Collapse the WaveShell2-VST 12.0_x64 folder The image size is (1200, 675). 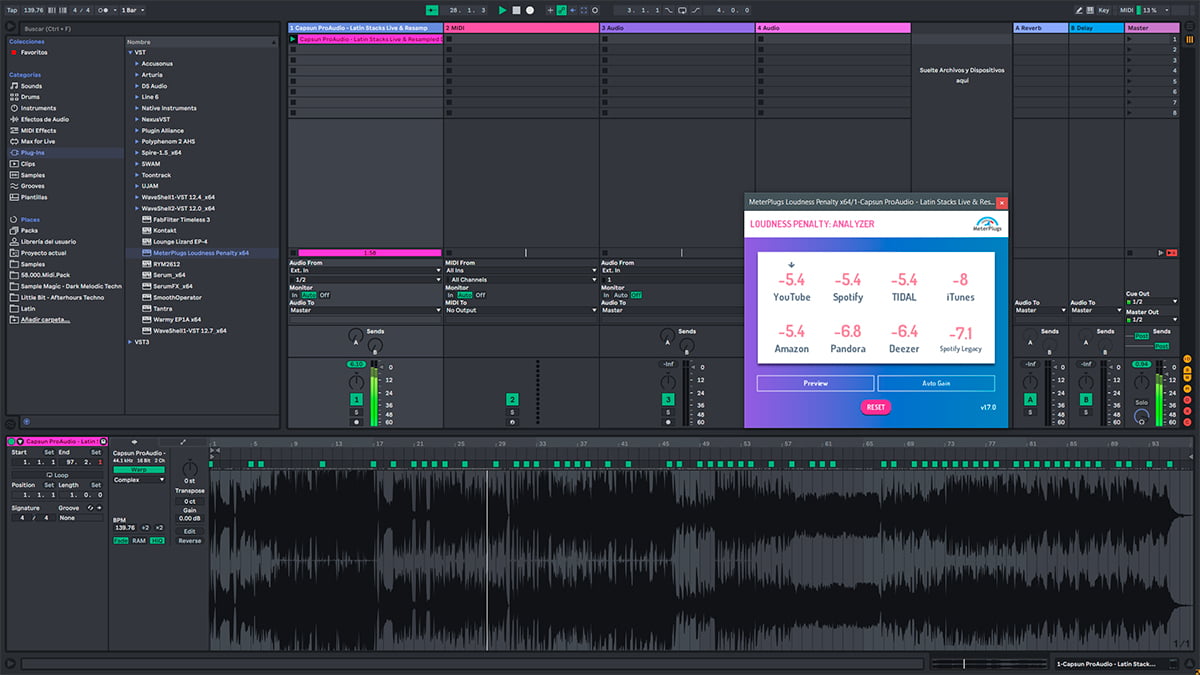click(137, 208)
